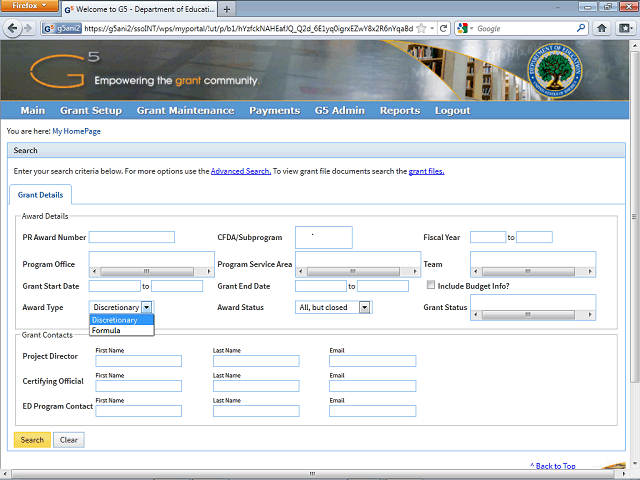640x480 pixels.
Task: Select Discretionary option in Award Type list
Action: (x=122, y=320)
